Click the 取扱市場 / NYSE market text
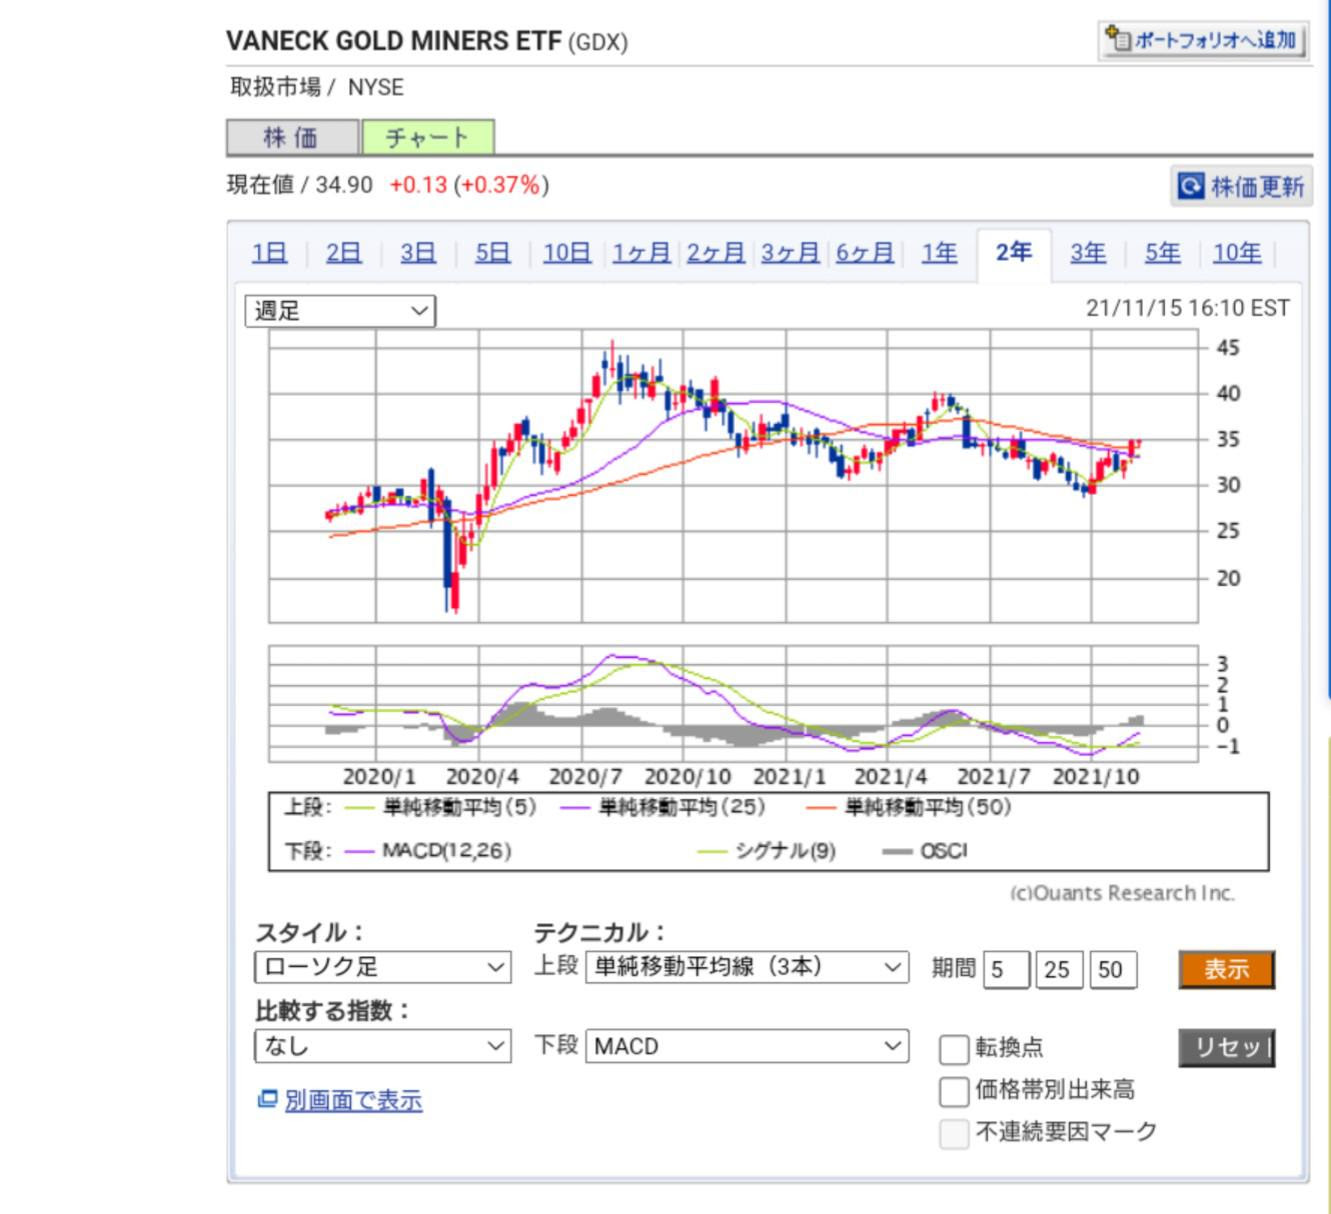Image resolution: width=1331 pixels, height=1214 pixels. pos(317,87)
